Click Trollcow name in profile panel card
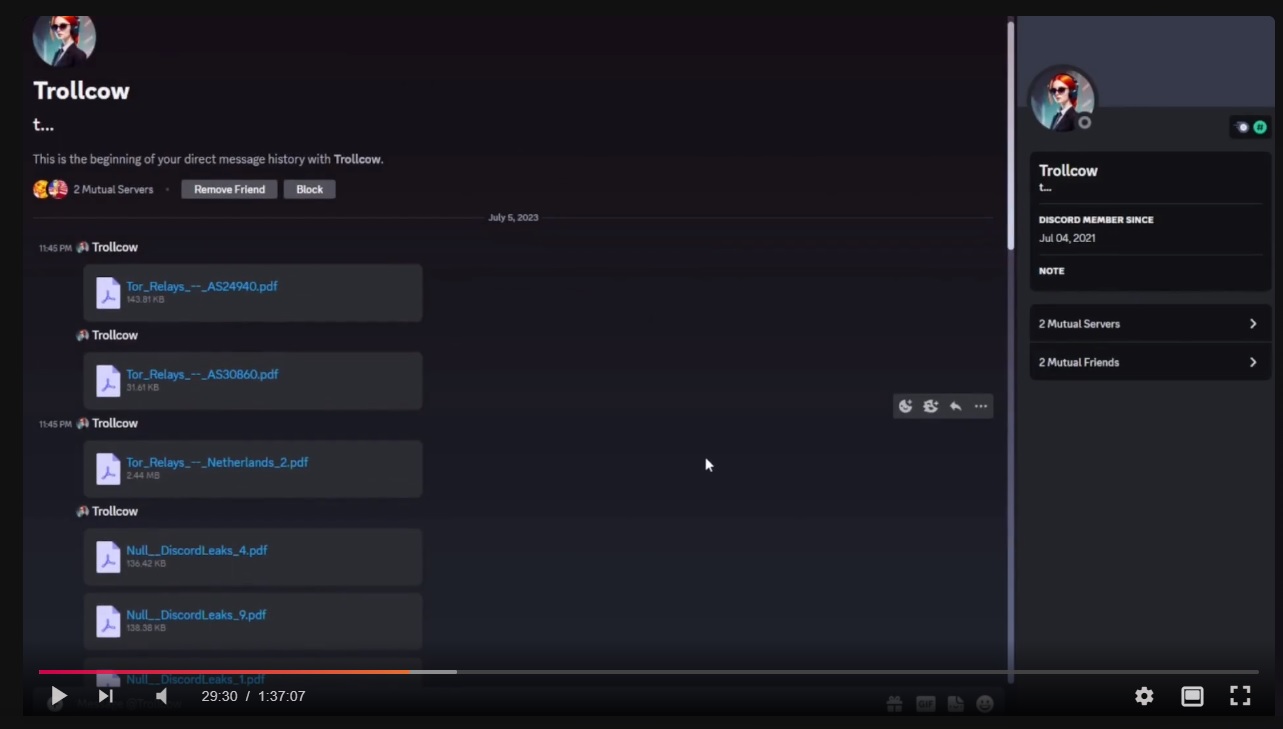Viewport: 1283px width, 729px height. pyautogui.click(x=1068, y=171)
